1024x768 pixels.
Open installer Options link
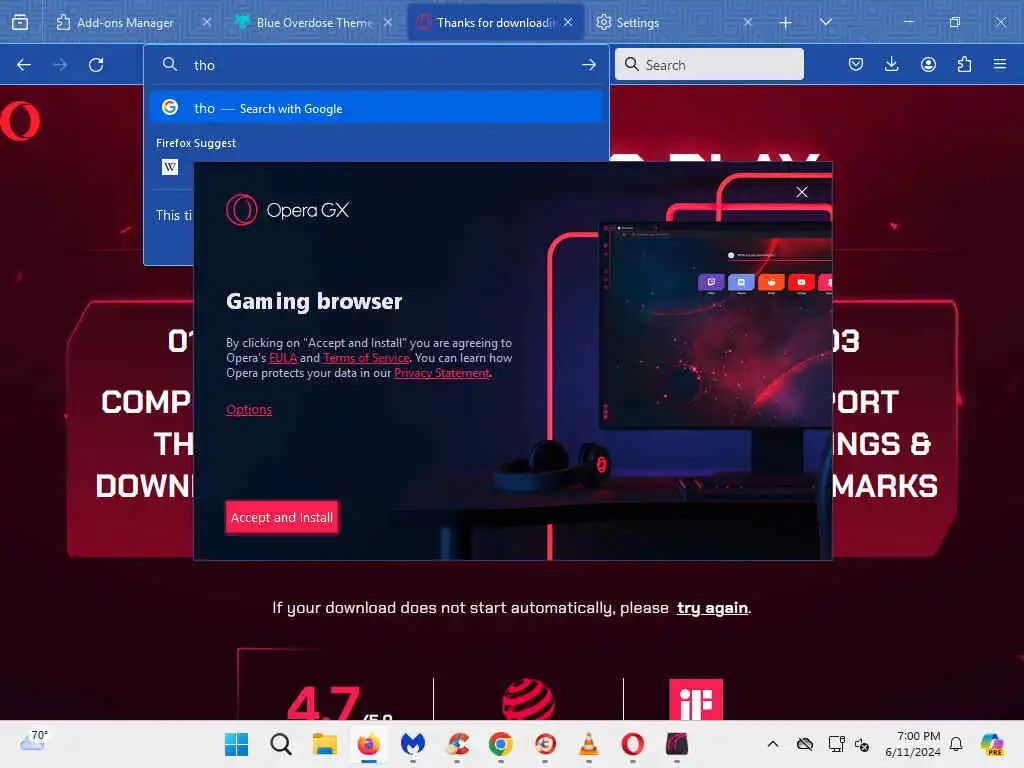pos(249,409)
